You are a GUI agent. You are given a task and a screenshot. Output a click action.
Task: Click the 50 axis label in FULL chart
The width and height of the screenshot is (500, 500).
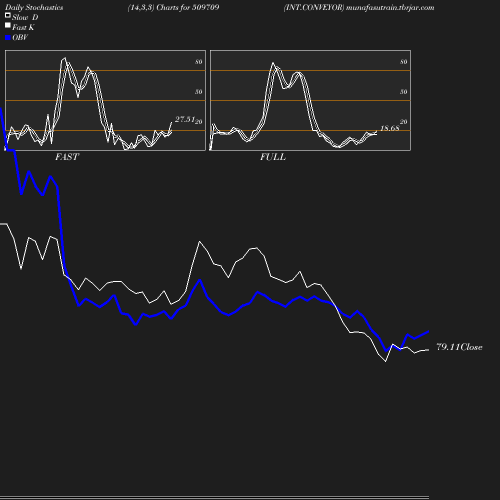click(x=404, y=92)
